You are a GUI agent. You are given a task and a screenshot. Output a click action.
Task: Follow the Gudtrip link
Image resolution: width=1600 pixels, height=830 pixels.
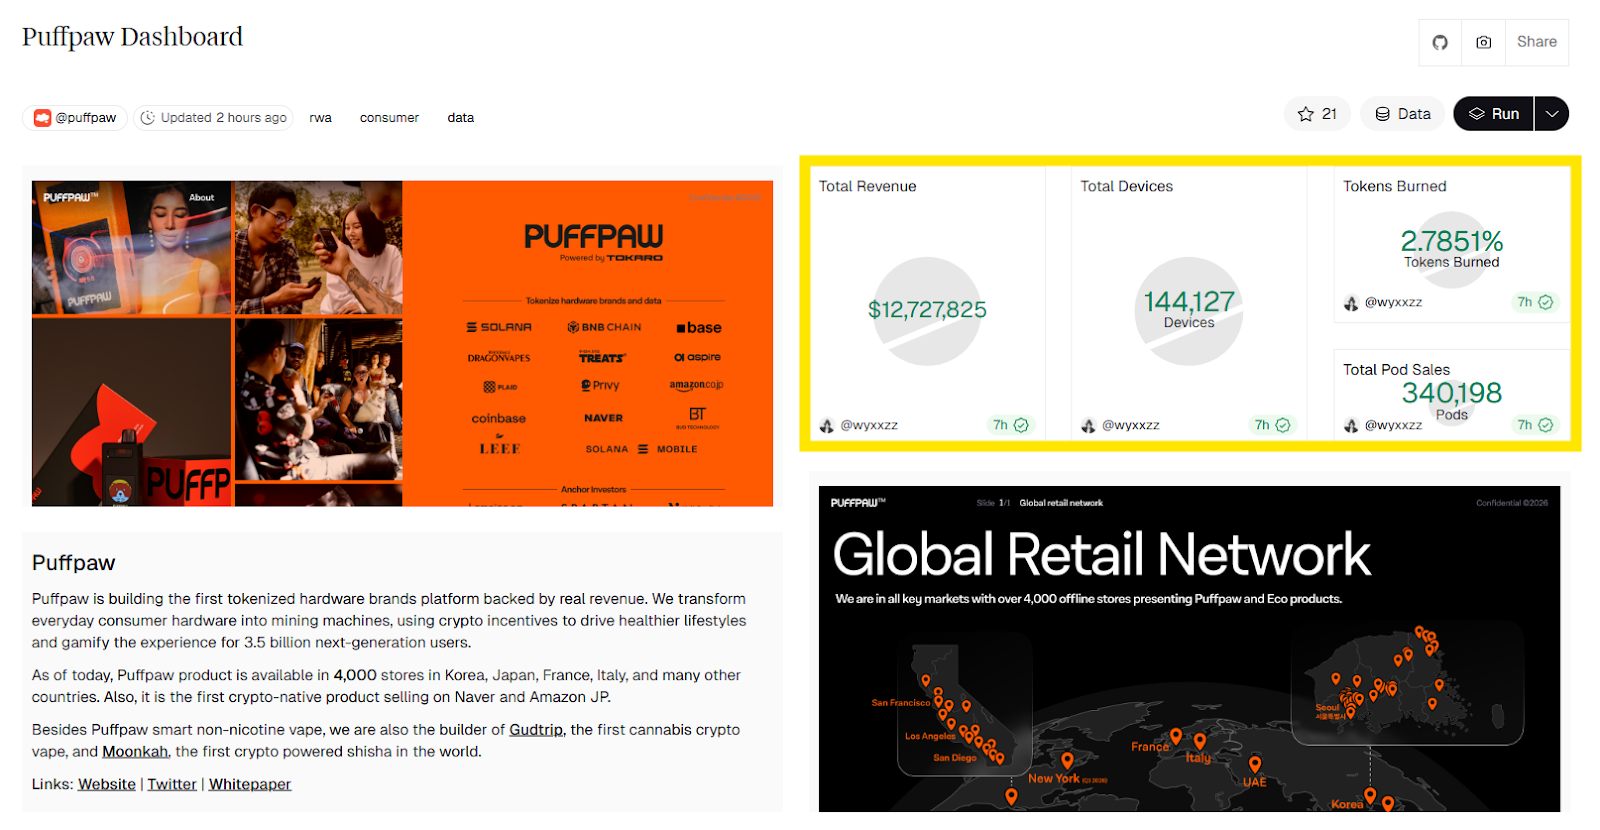click(536, 730)
